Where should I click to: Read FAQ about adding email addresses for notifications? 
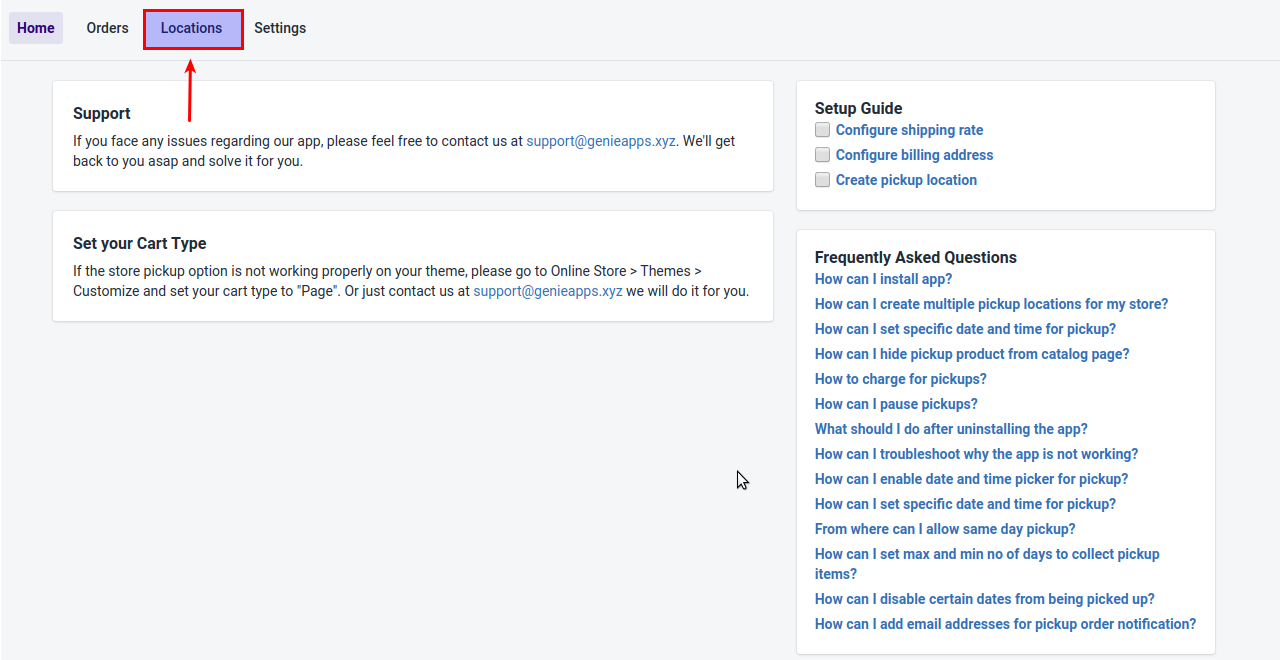point(1005,624)
